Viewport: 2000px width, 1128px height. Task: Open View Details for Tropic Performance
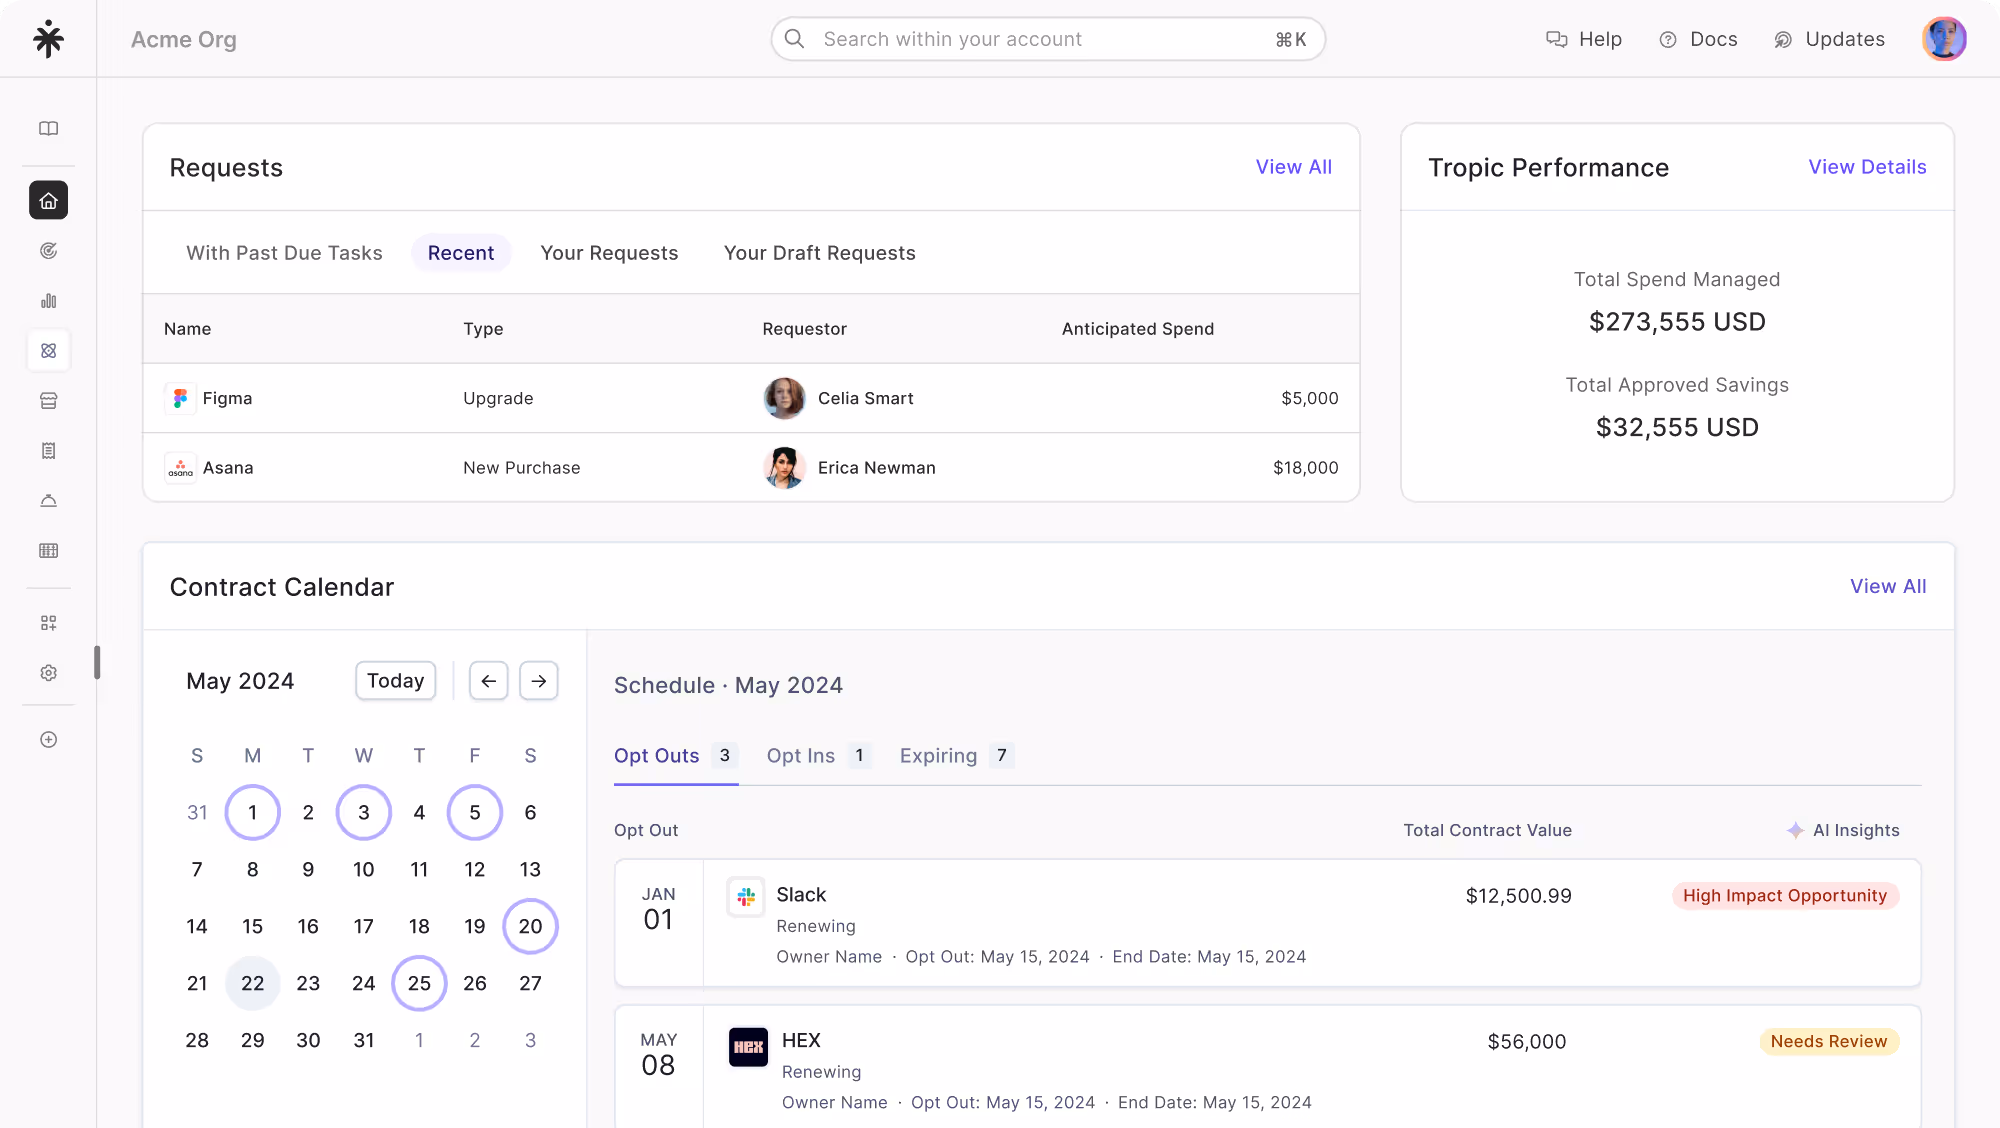1866,167
